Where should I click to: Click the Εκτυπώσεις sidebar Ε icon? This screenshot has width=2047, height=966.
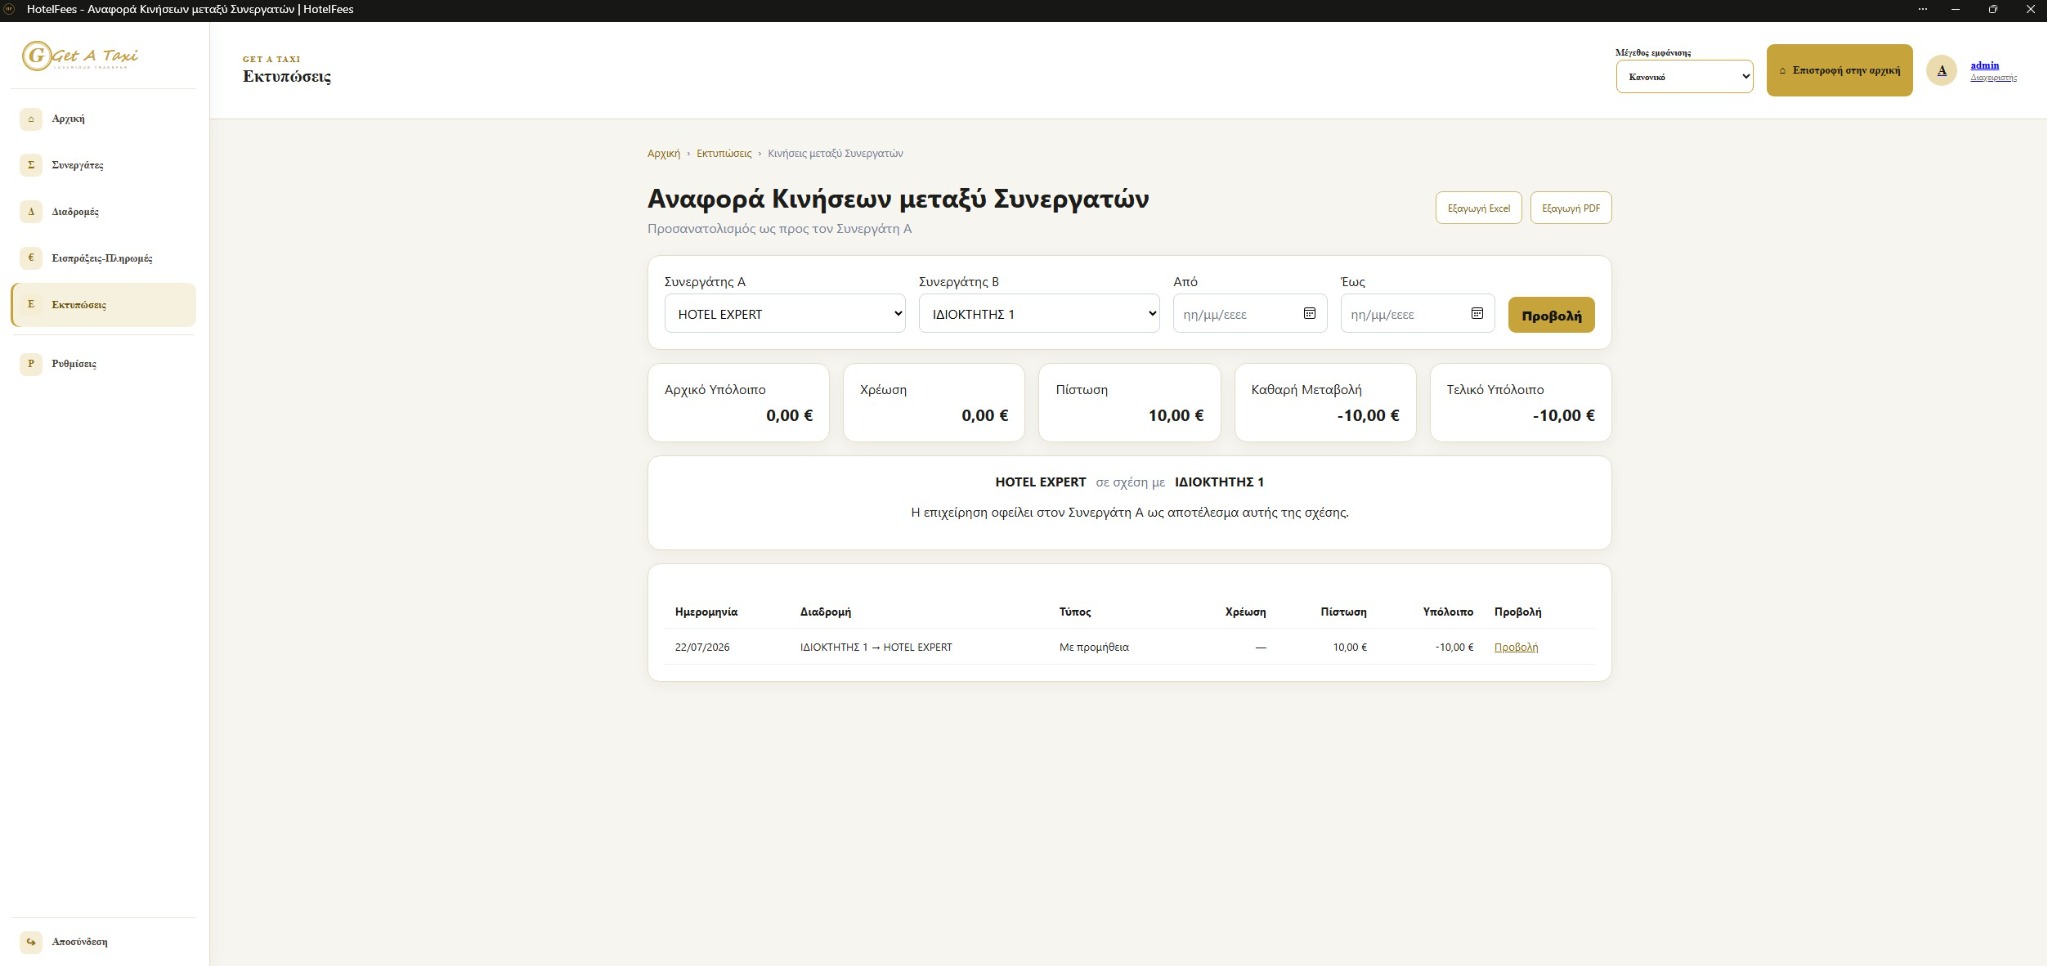pyautogui.click(x=31, y=305)
